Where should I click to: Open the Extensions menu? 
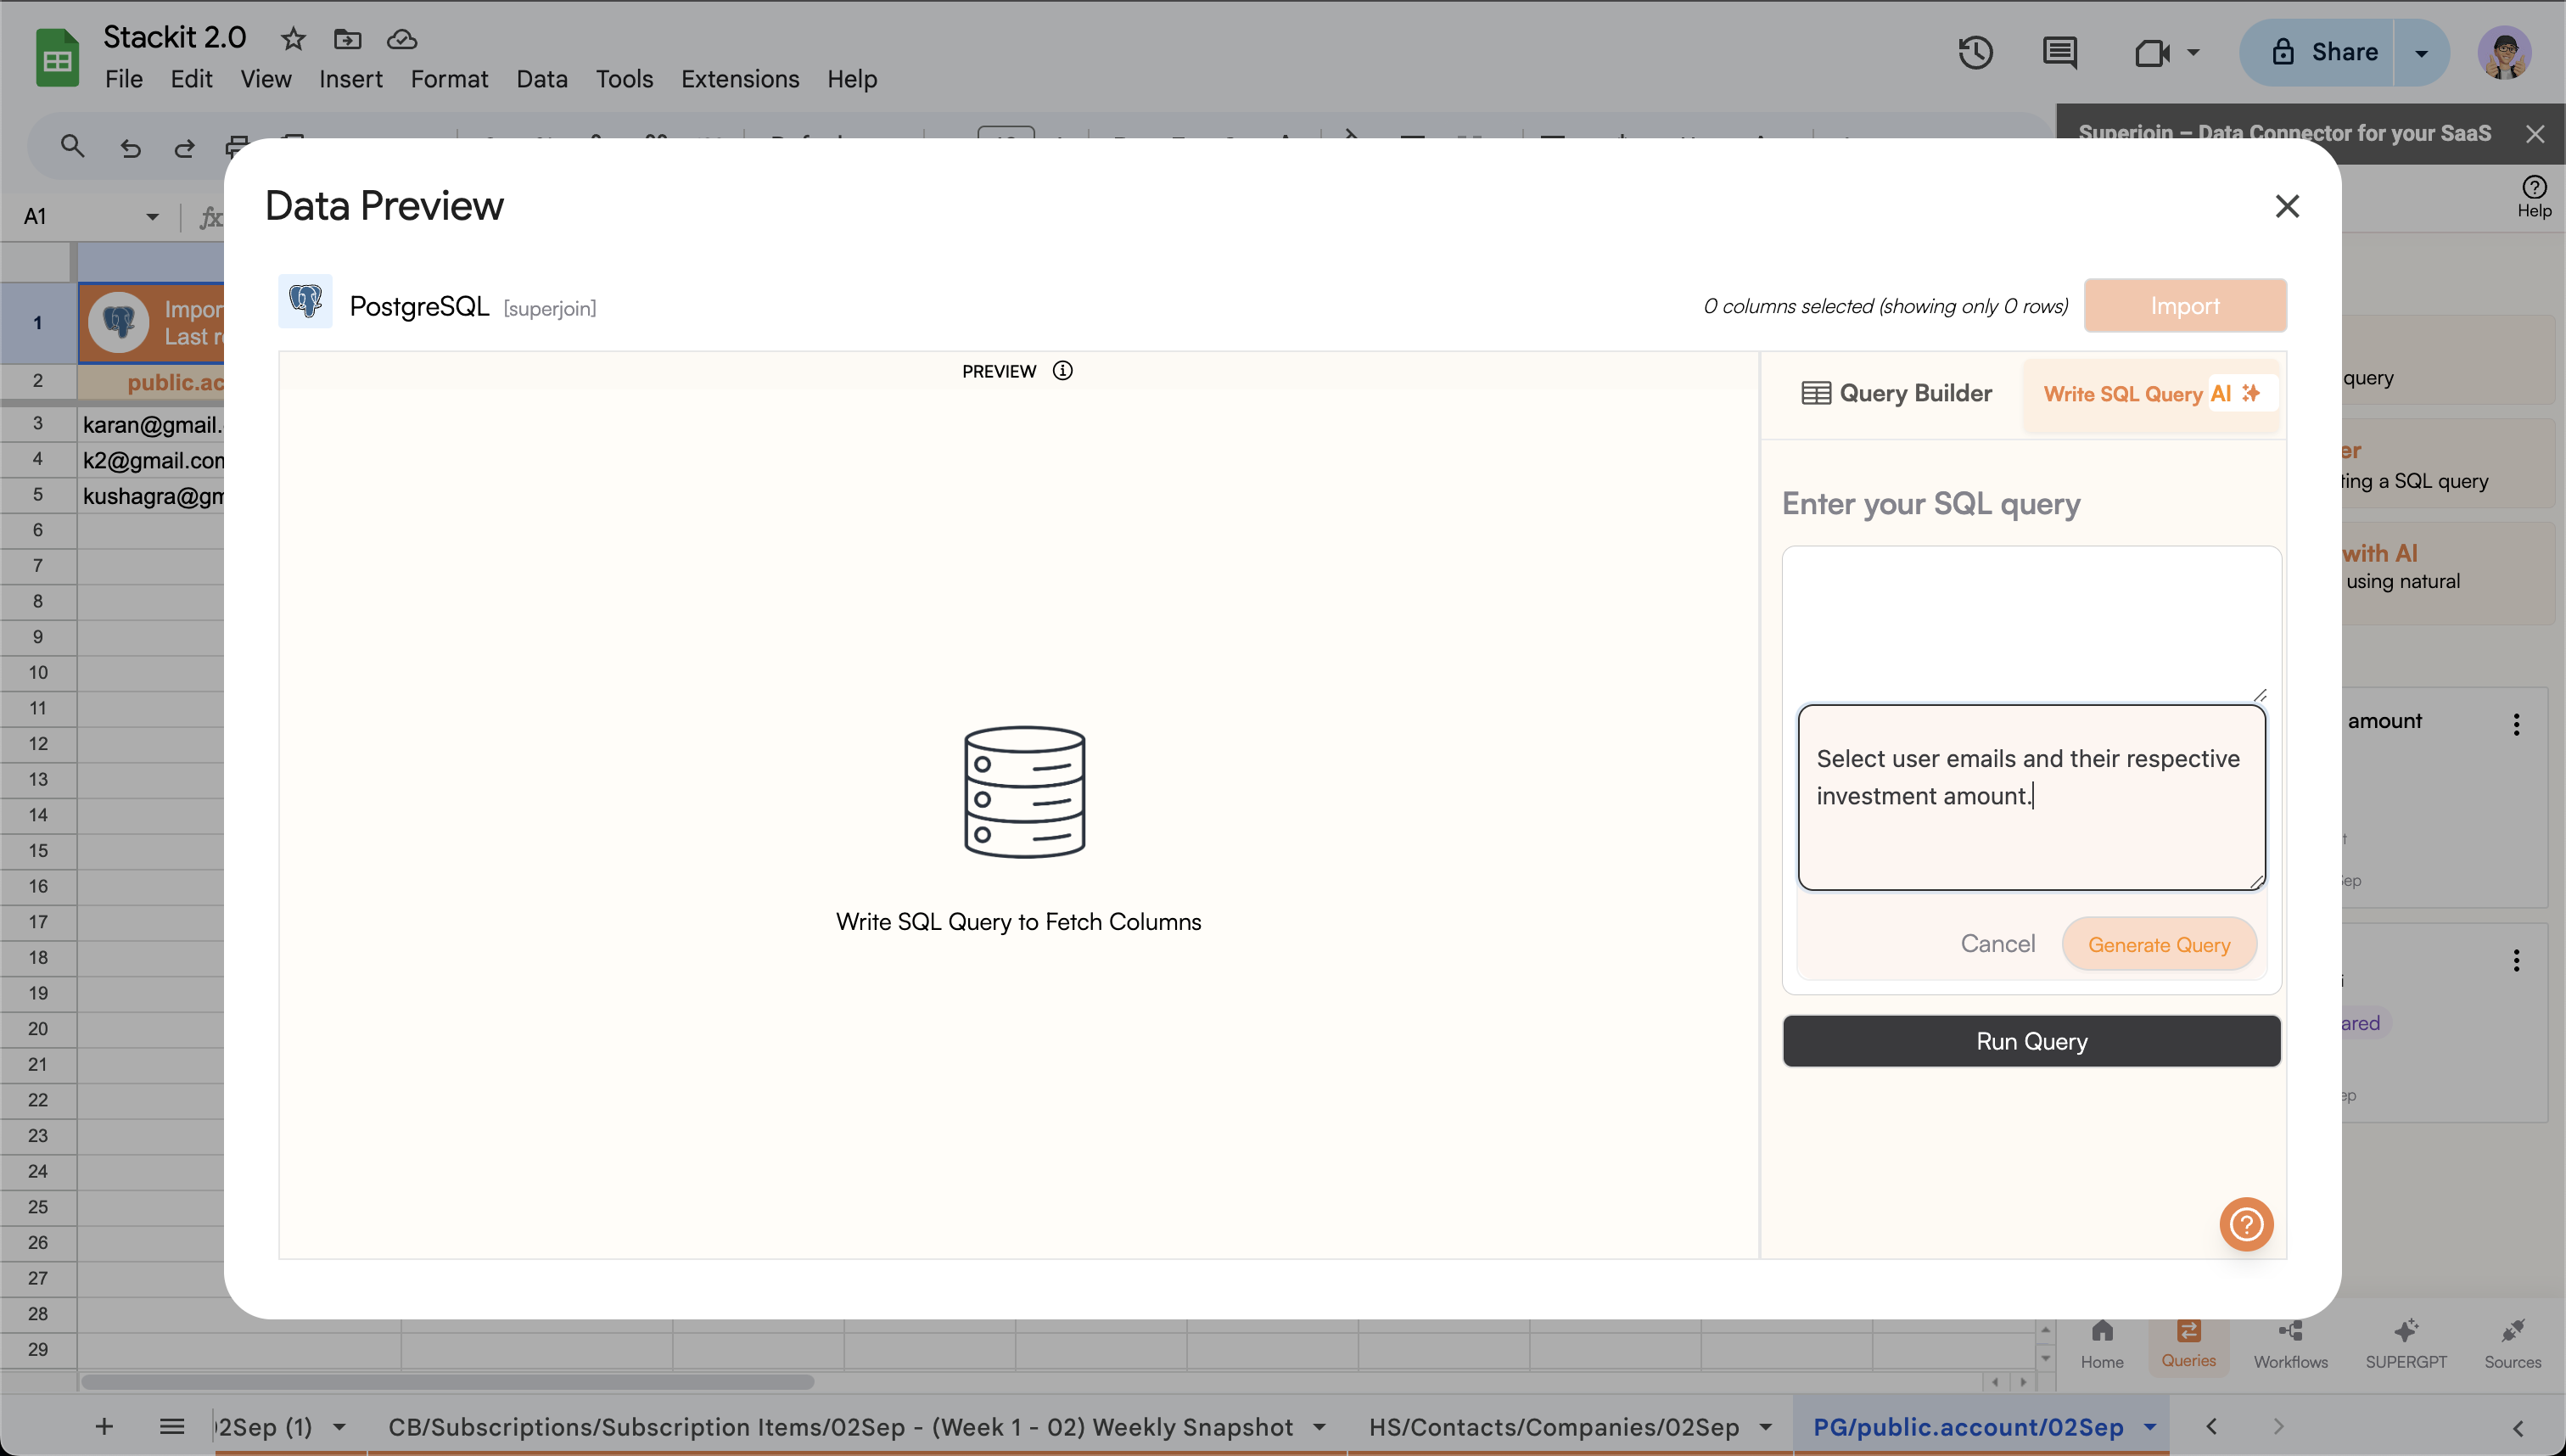pos(739,79)
